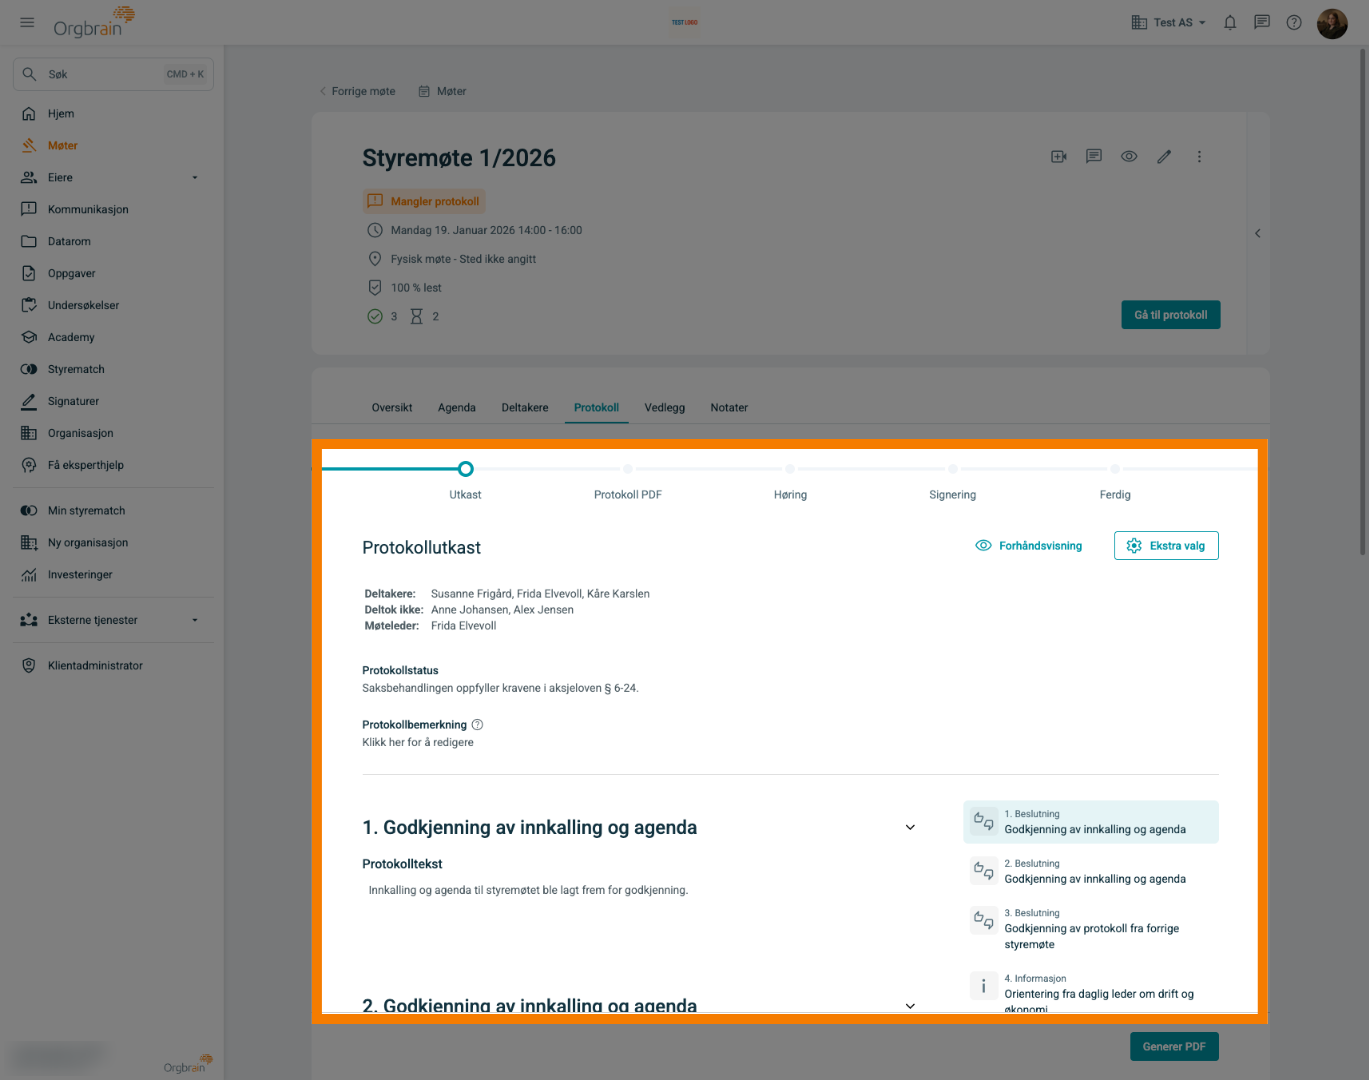Click "Klikk her for å redigere" remark text
The image size is (1369, 1080).
pyautogui.click(x=418, y=743)
